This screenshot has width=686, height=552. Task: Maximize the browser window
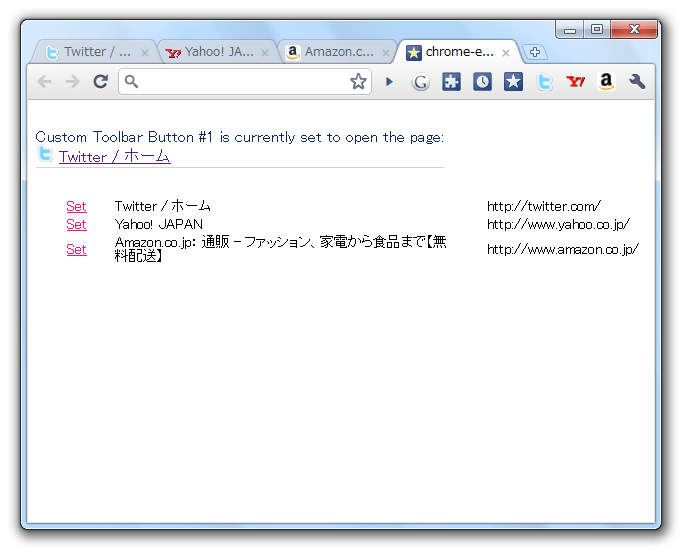[x=597, y=29]
